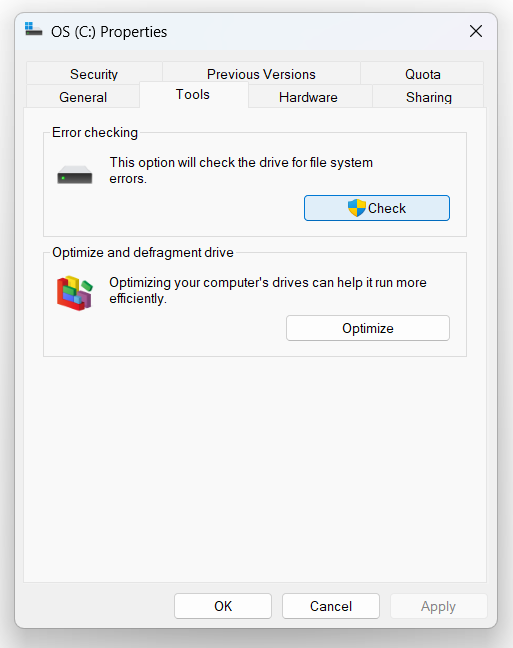Click the drive icon in title bar
The height and width of the screenshot is (648, 513).
tap(33, 30)
